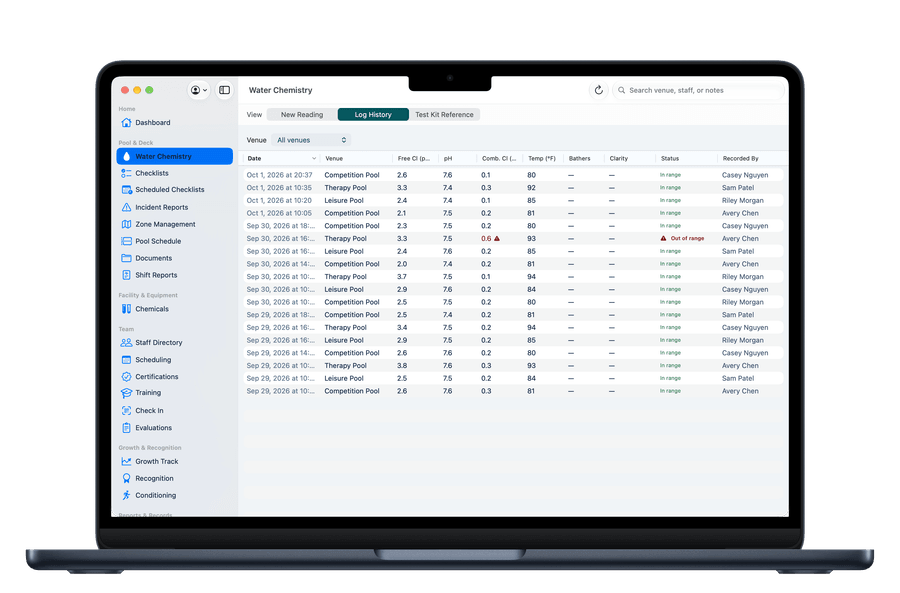Click the Scheduled Checklists sidebar label

tap(170, 189)
